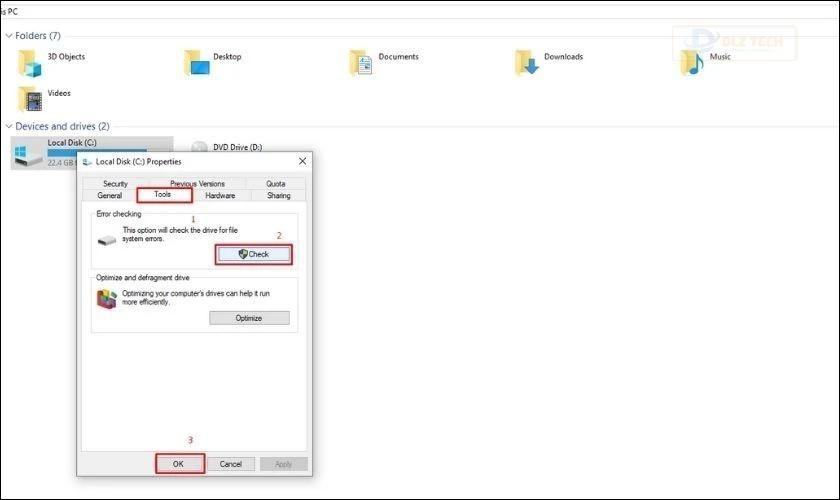
Task: Open the Music folder icon
Action: (x=692, y=62)
